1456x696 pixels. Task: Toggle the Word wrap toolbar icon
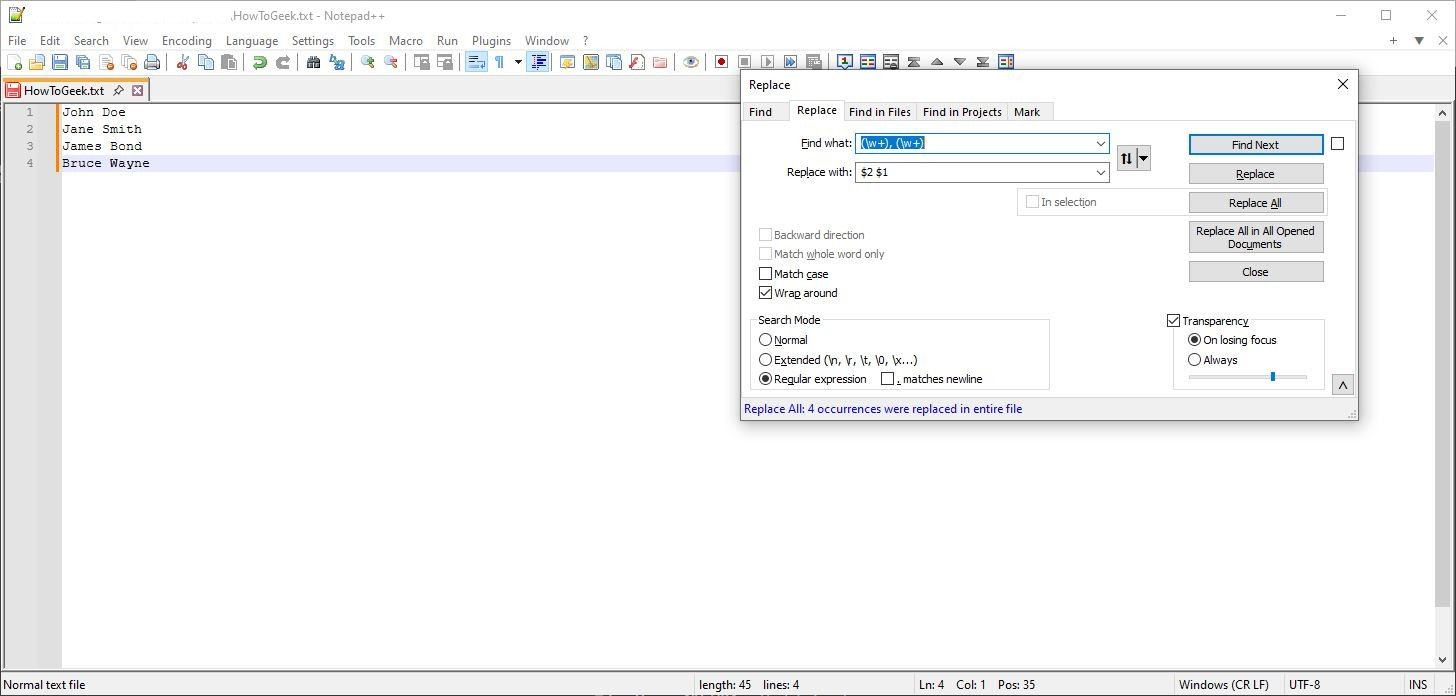(476, 62)
